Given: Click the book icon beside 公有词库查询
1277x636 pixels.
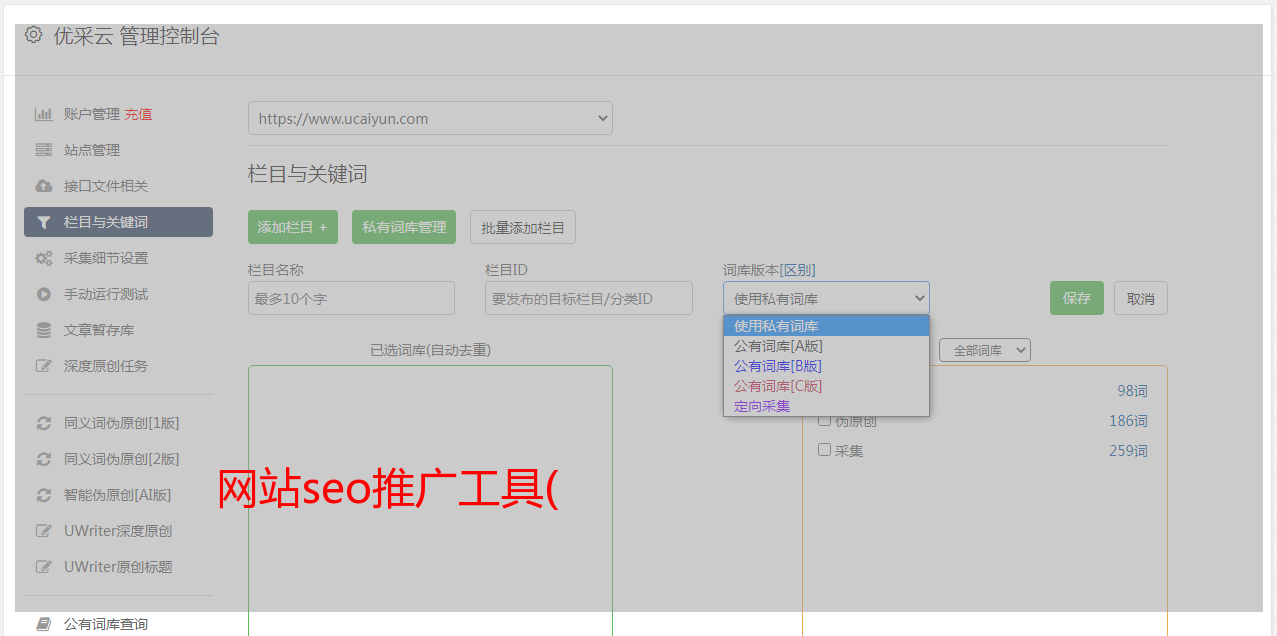Looking at the screenshot, I should pos(44,624).
